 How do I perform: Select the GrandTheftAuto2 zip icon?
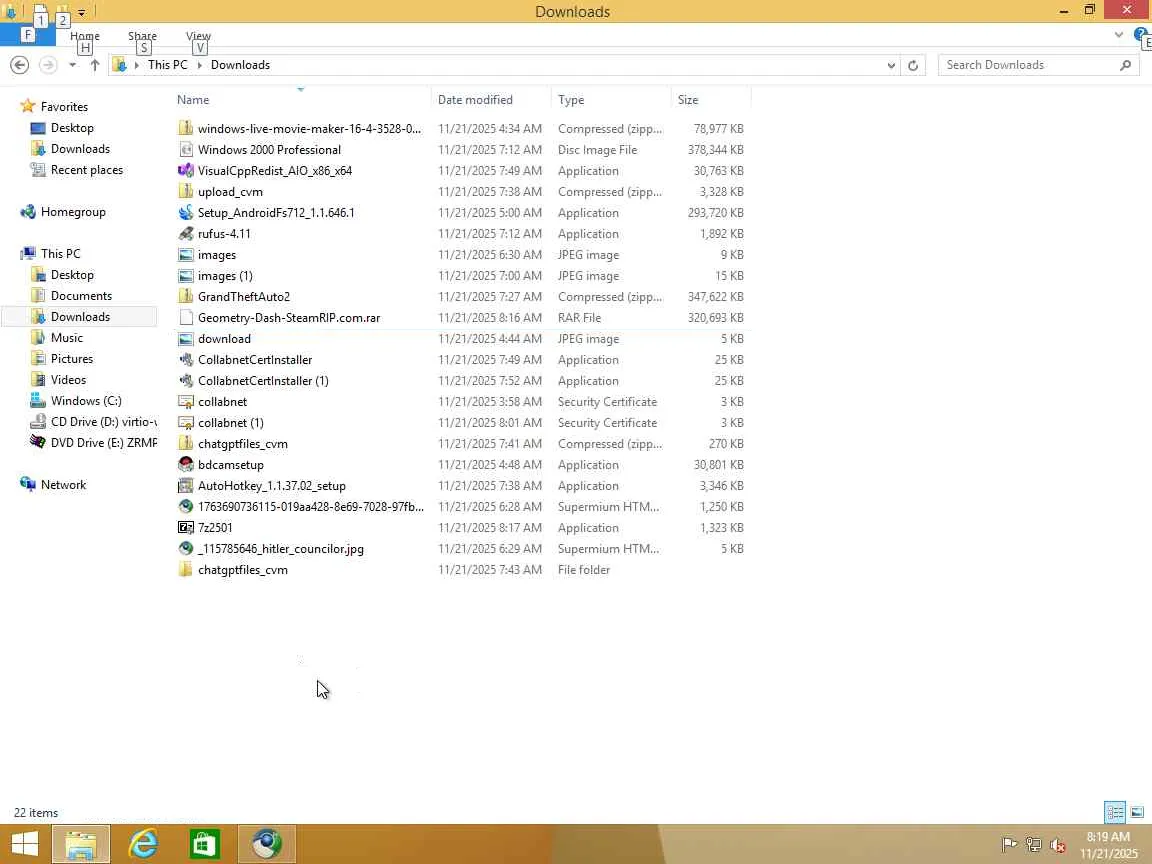click(186, 297)
